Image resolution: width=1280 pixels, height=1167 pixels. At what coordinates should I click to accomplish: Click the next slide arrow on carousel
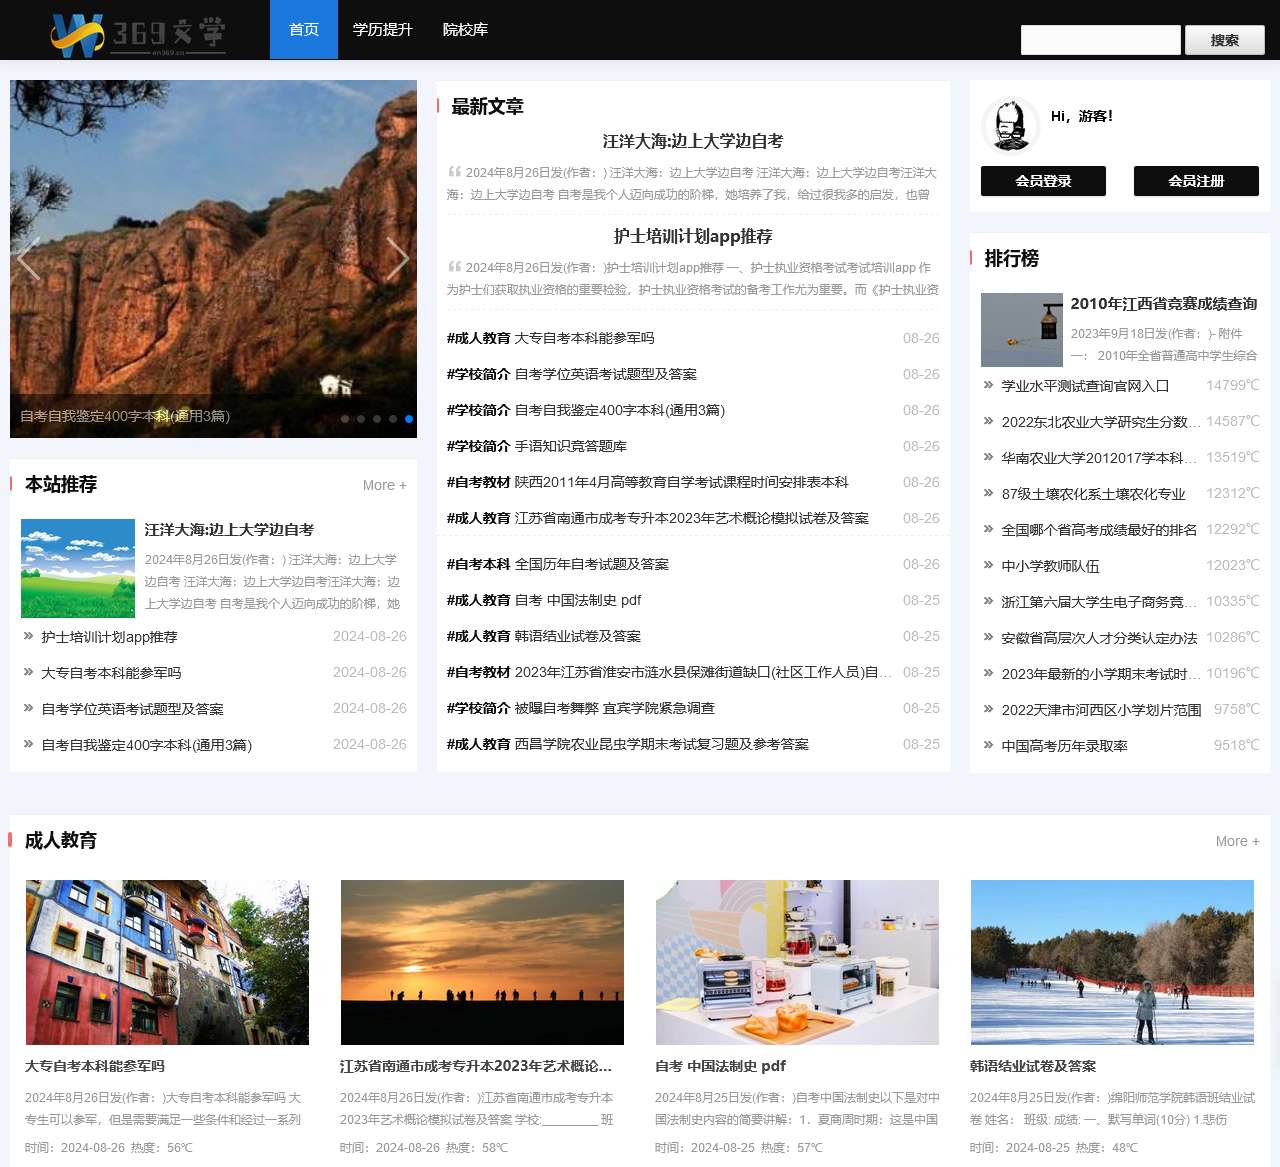coord(397,259)
